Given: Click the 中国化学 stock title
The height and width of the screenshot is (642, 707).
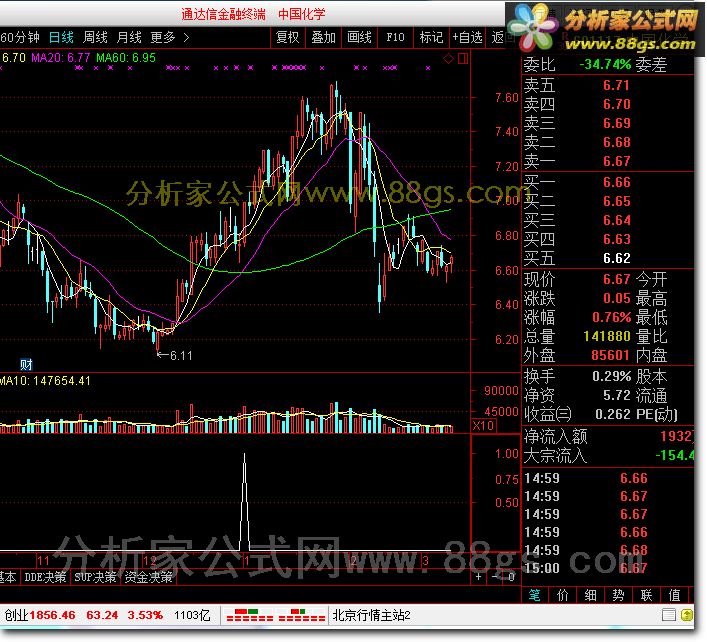Looking at the screenshot, I should 301,14.
